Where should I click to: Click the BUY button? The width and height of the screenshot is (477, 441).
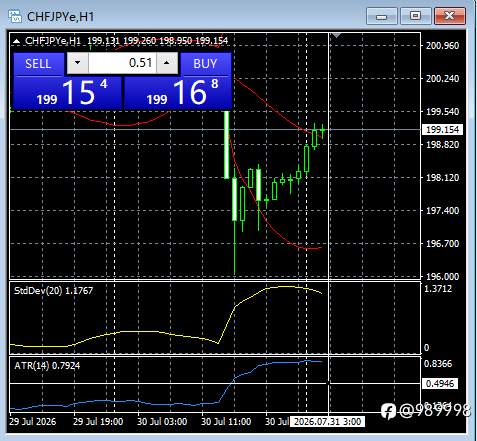pos(205,64)
